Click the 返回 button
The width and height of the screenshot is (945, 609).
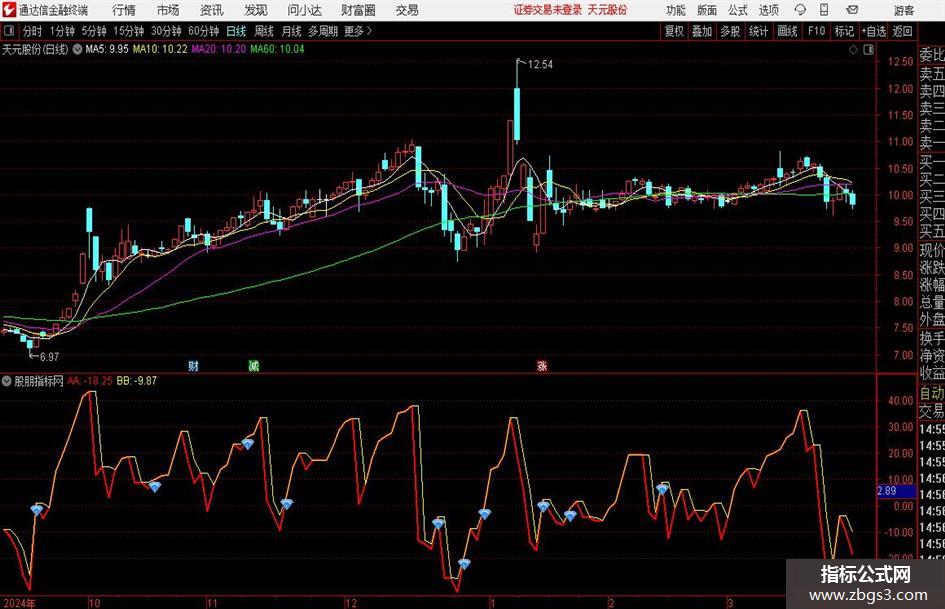902,31
